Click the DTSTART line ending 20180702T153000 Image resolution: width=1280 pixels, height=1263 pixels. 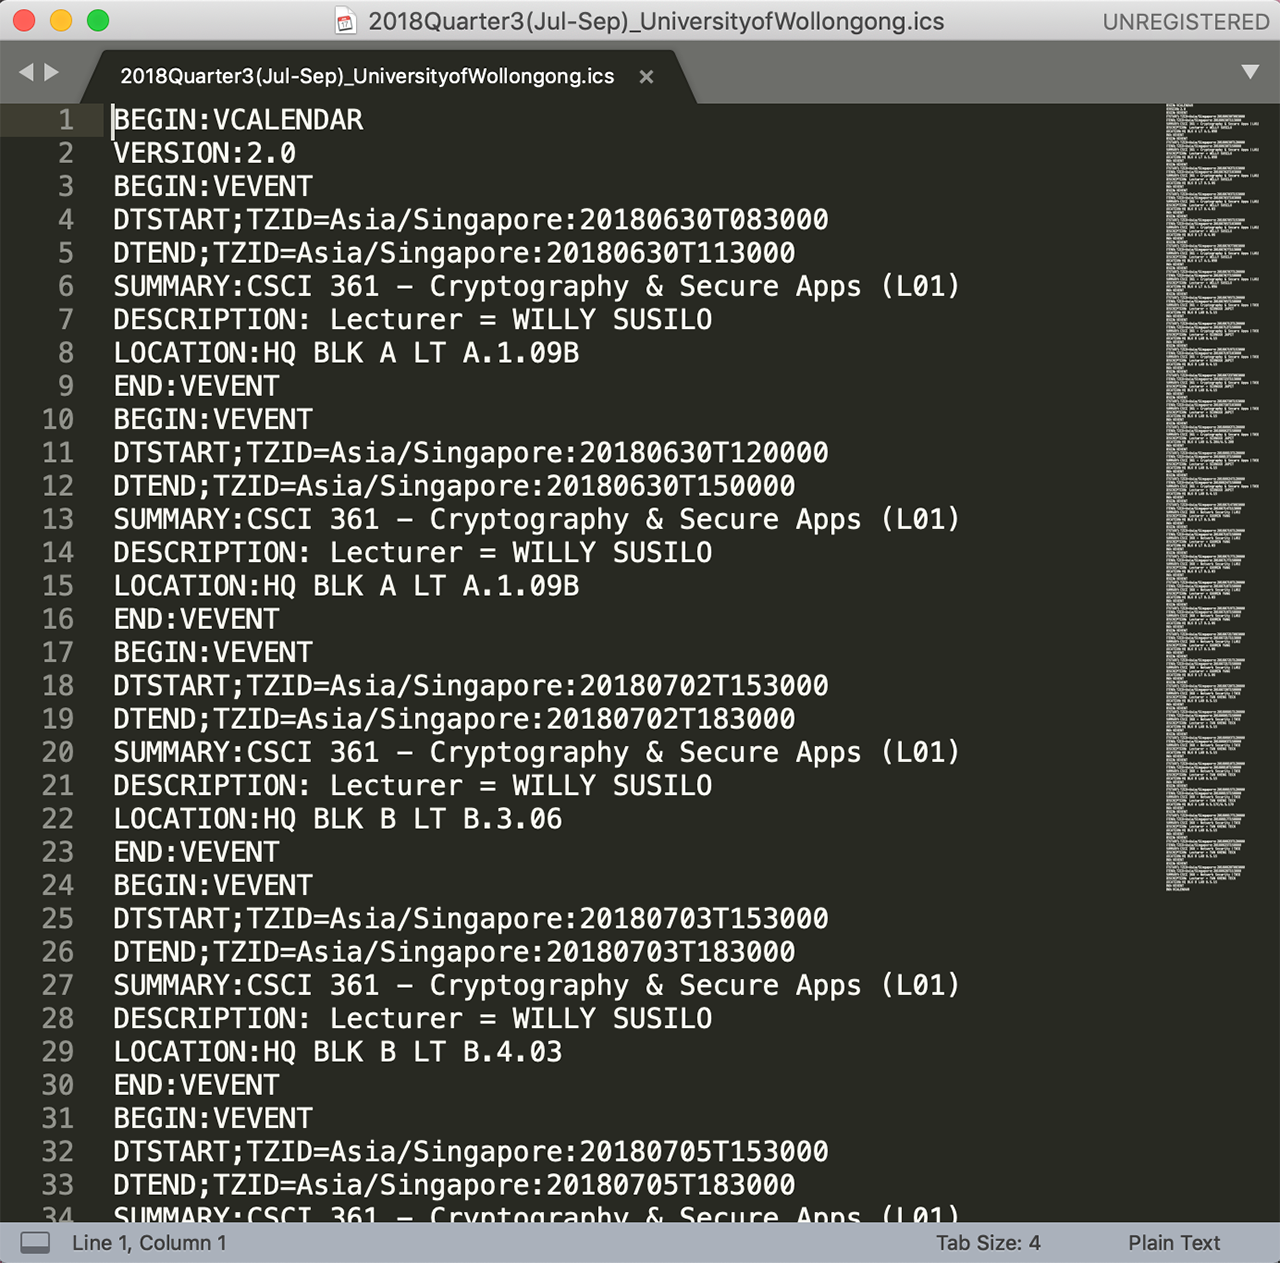[471, 686]
